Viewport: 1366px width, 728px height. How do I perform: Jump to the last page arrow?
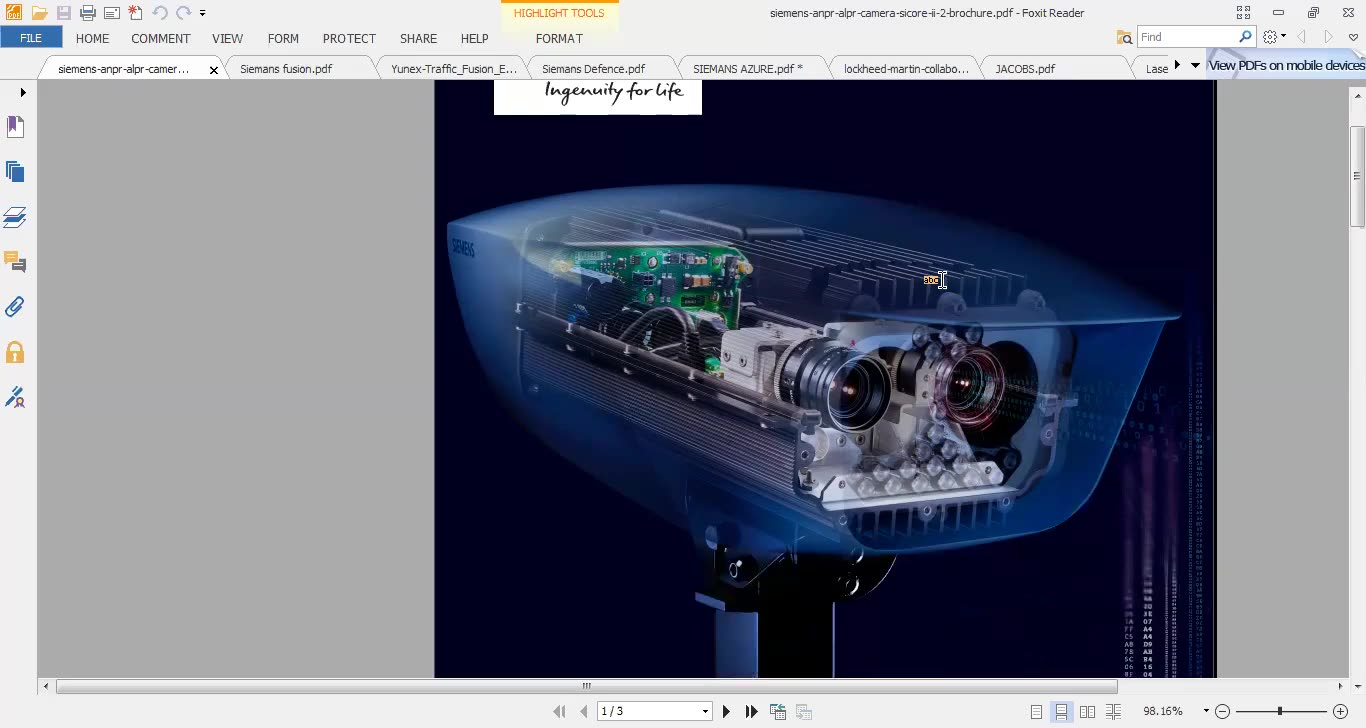[x=752, y=711]
